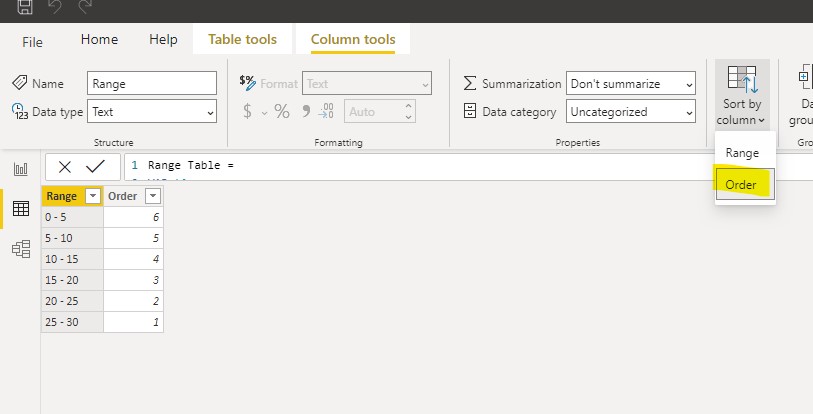Increase decimal places with up stepper
This screenshot has height=414, width=813.
click(x=409, y=106)
